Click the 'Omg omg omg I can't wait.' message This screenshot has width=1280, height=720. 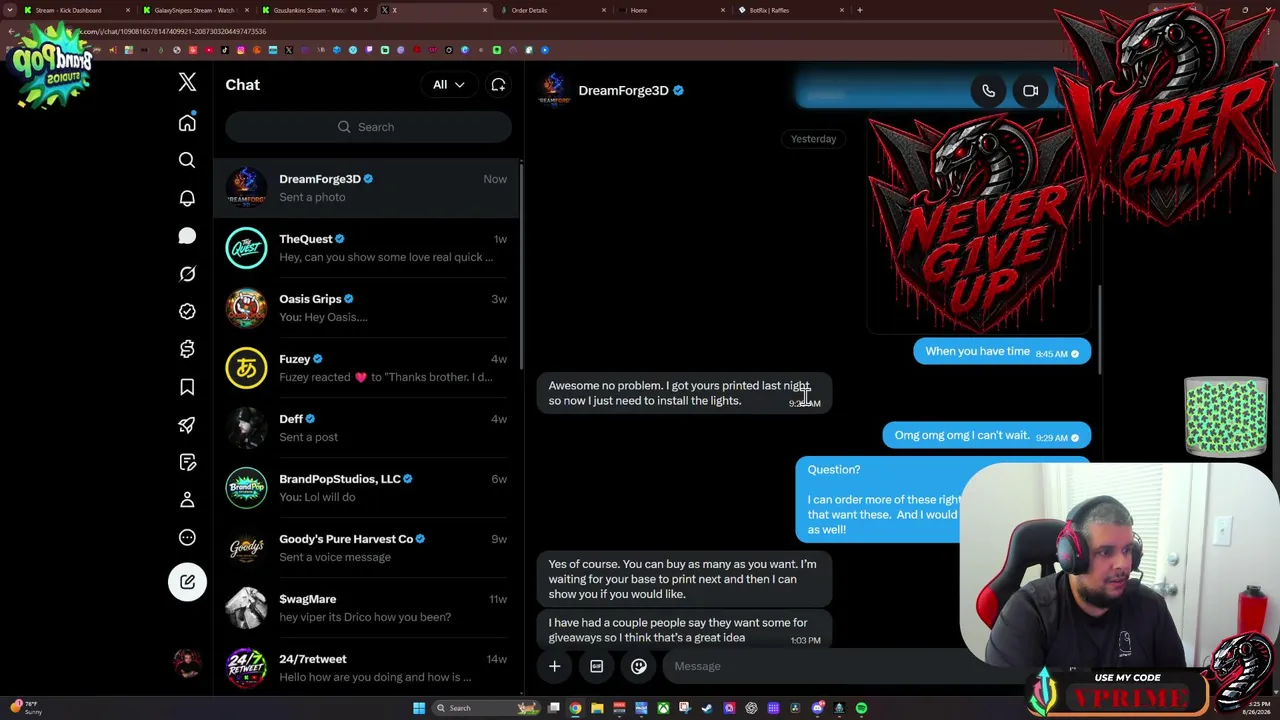986,436
